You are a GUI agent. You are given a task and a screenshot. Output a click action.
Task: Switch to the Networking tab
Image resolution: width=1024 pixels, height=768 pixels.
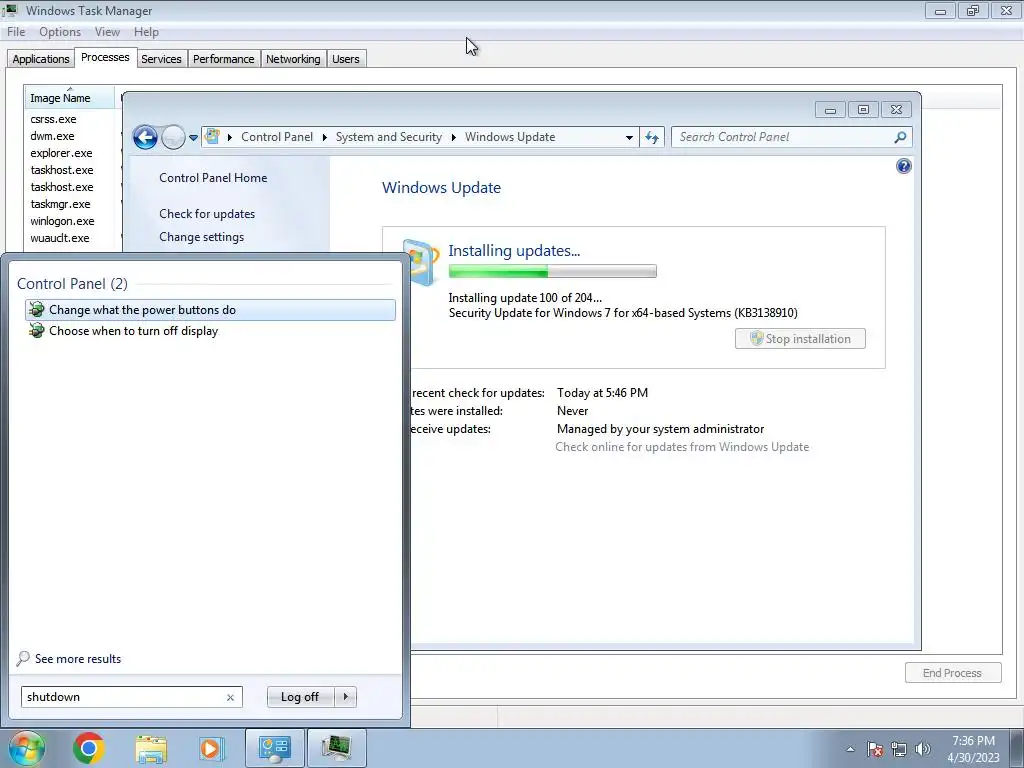coord(293,59)
